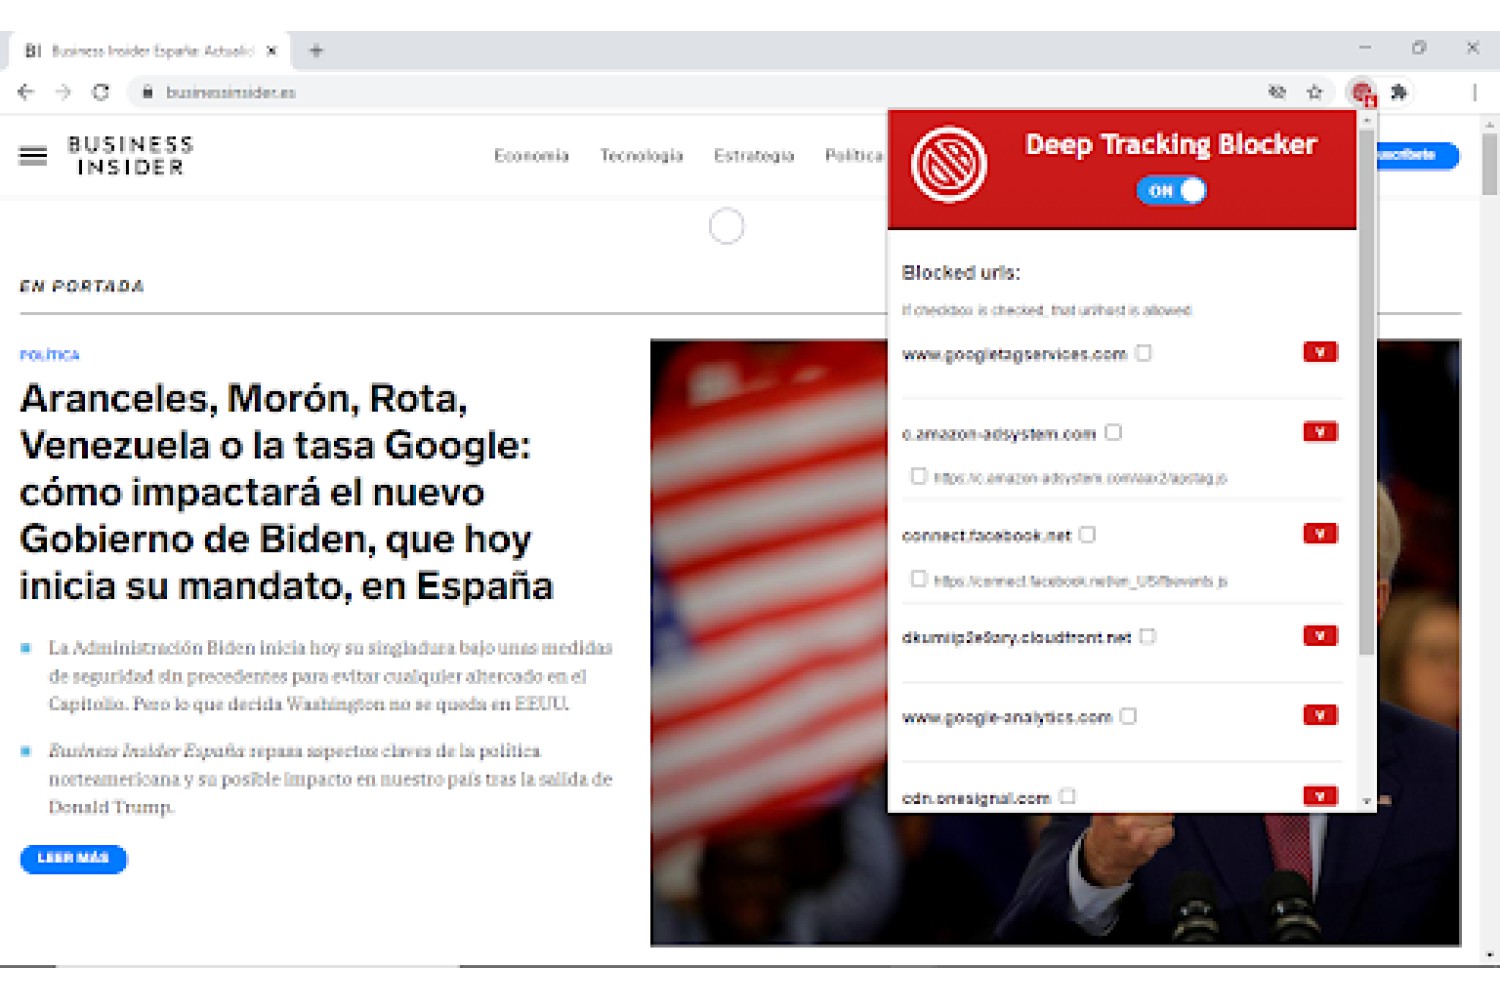The height and width of the screenshot is (1000, 1500).
Task: Check the c.amazon-adsystem.com host checkbox
Action: [1114, 432]
